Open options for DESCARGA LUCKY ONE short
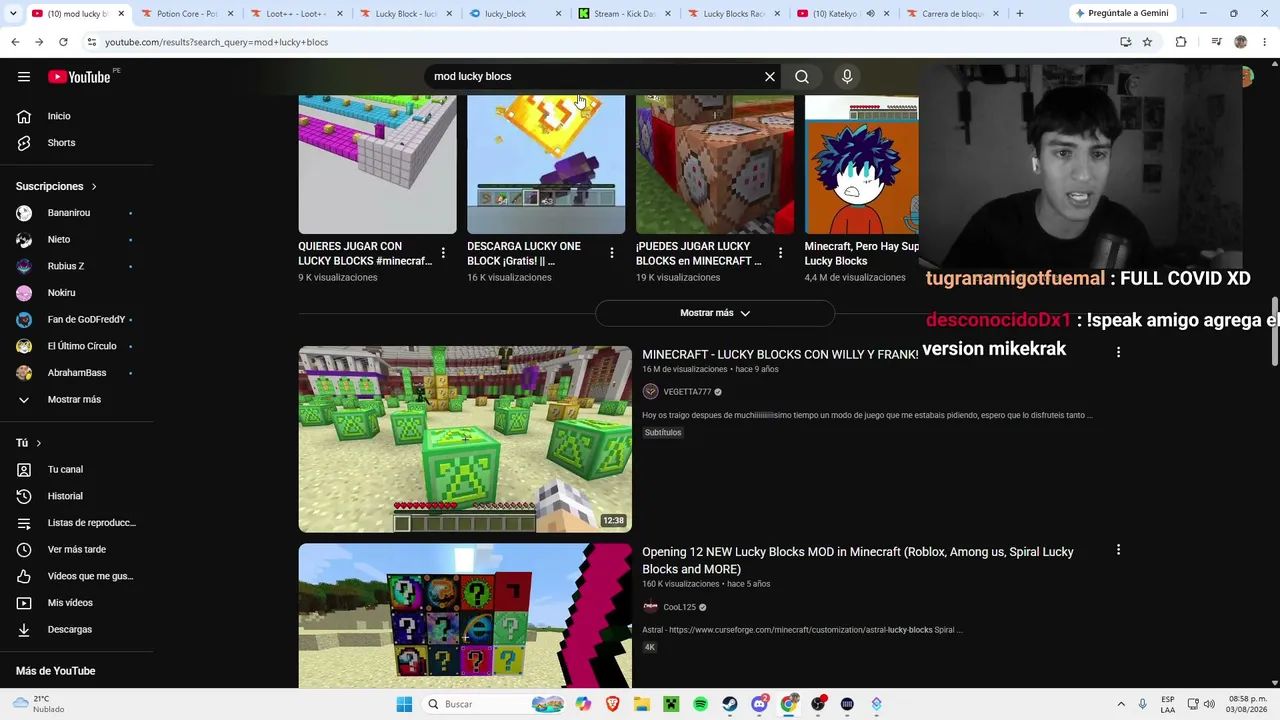Screen dimensions: 1280x720 click(x=612, y=253)
